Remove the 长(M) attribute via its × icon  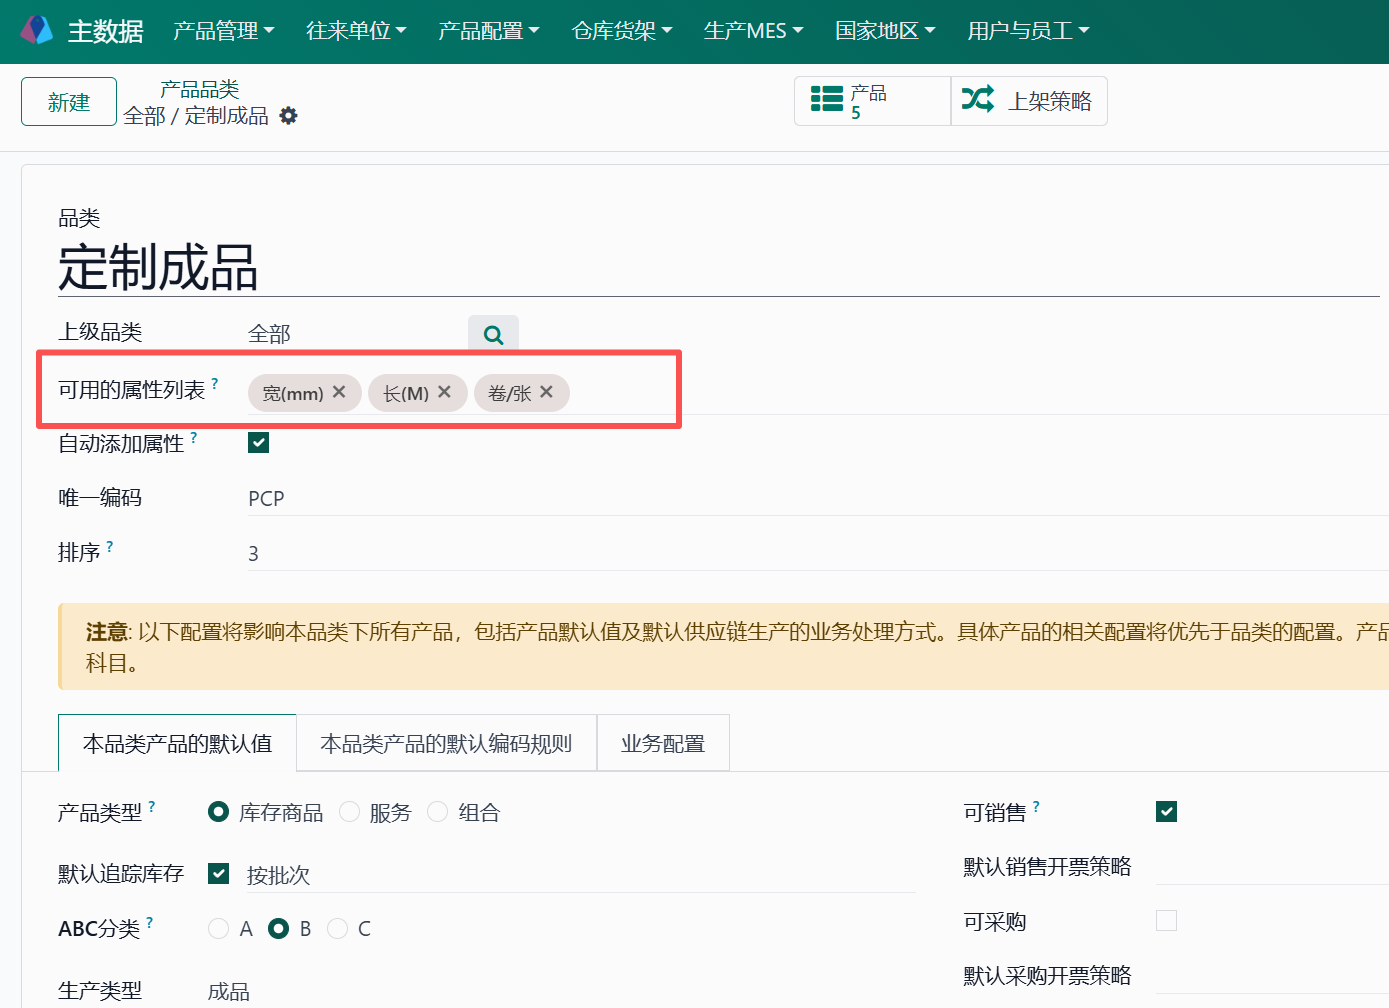coord(445,393)
